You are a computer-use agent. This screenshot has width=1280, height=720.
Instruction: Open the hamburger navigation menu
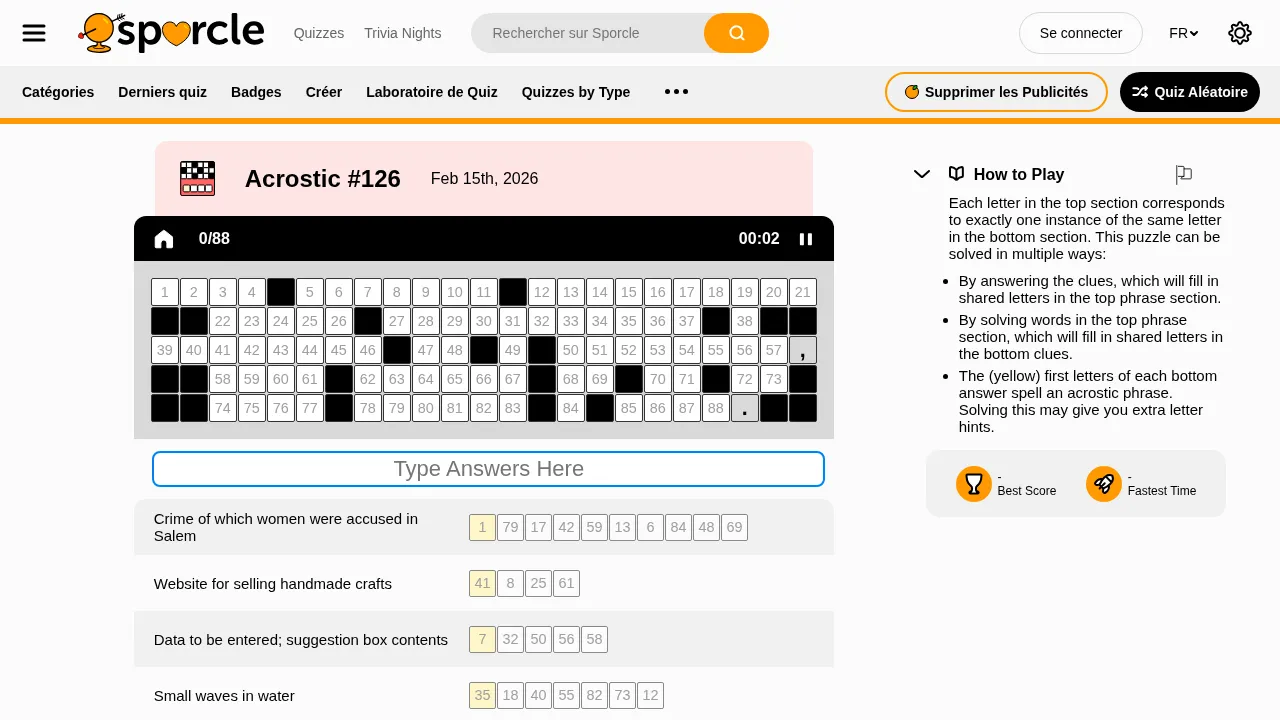[x=33, y=32]
